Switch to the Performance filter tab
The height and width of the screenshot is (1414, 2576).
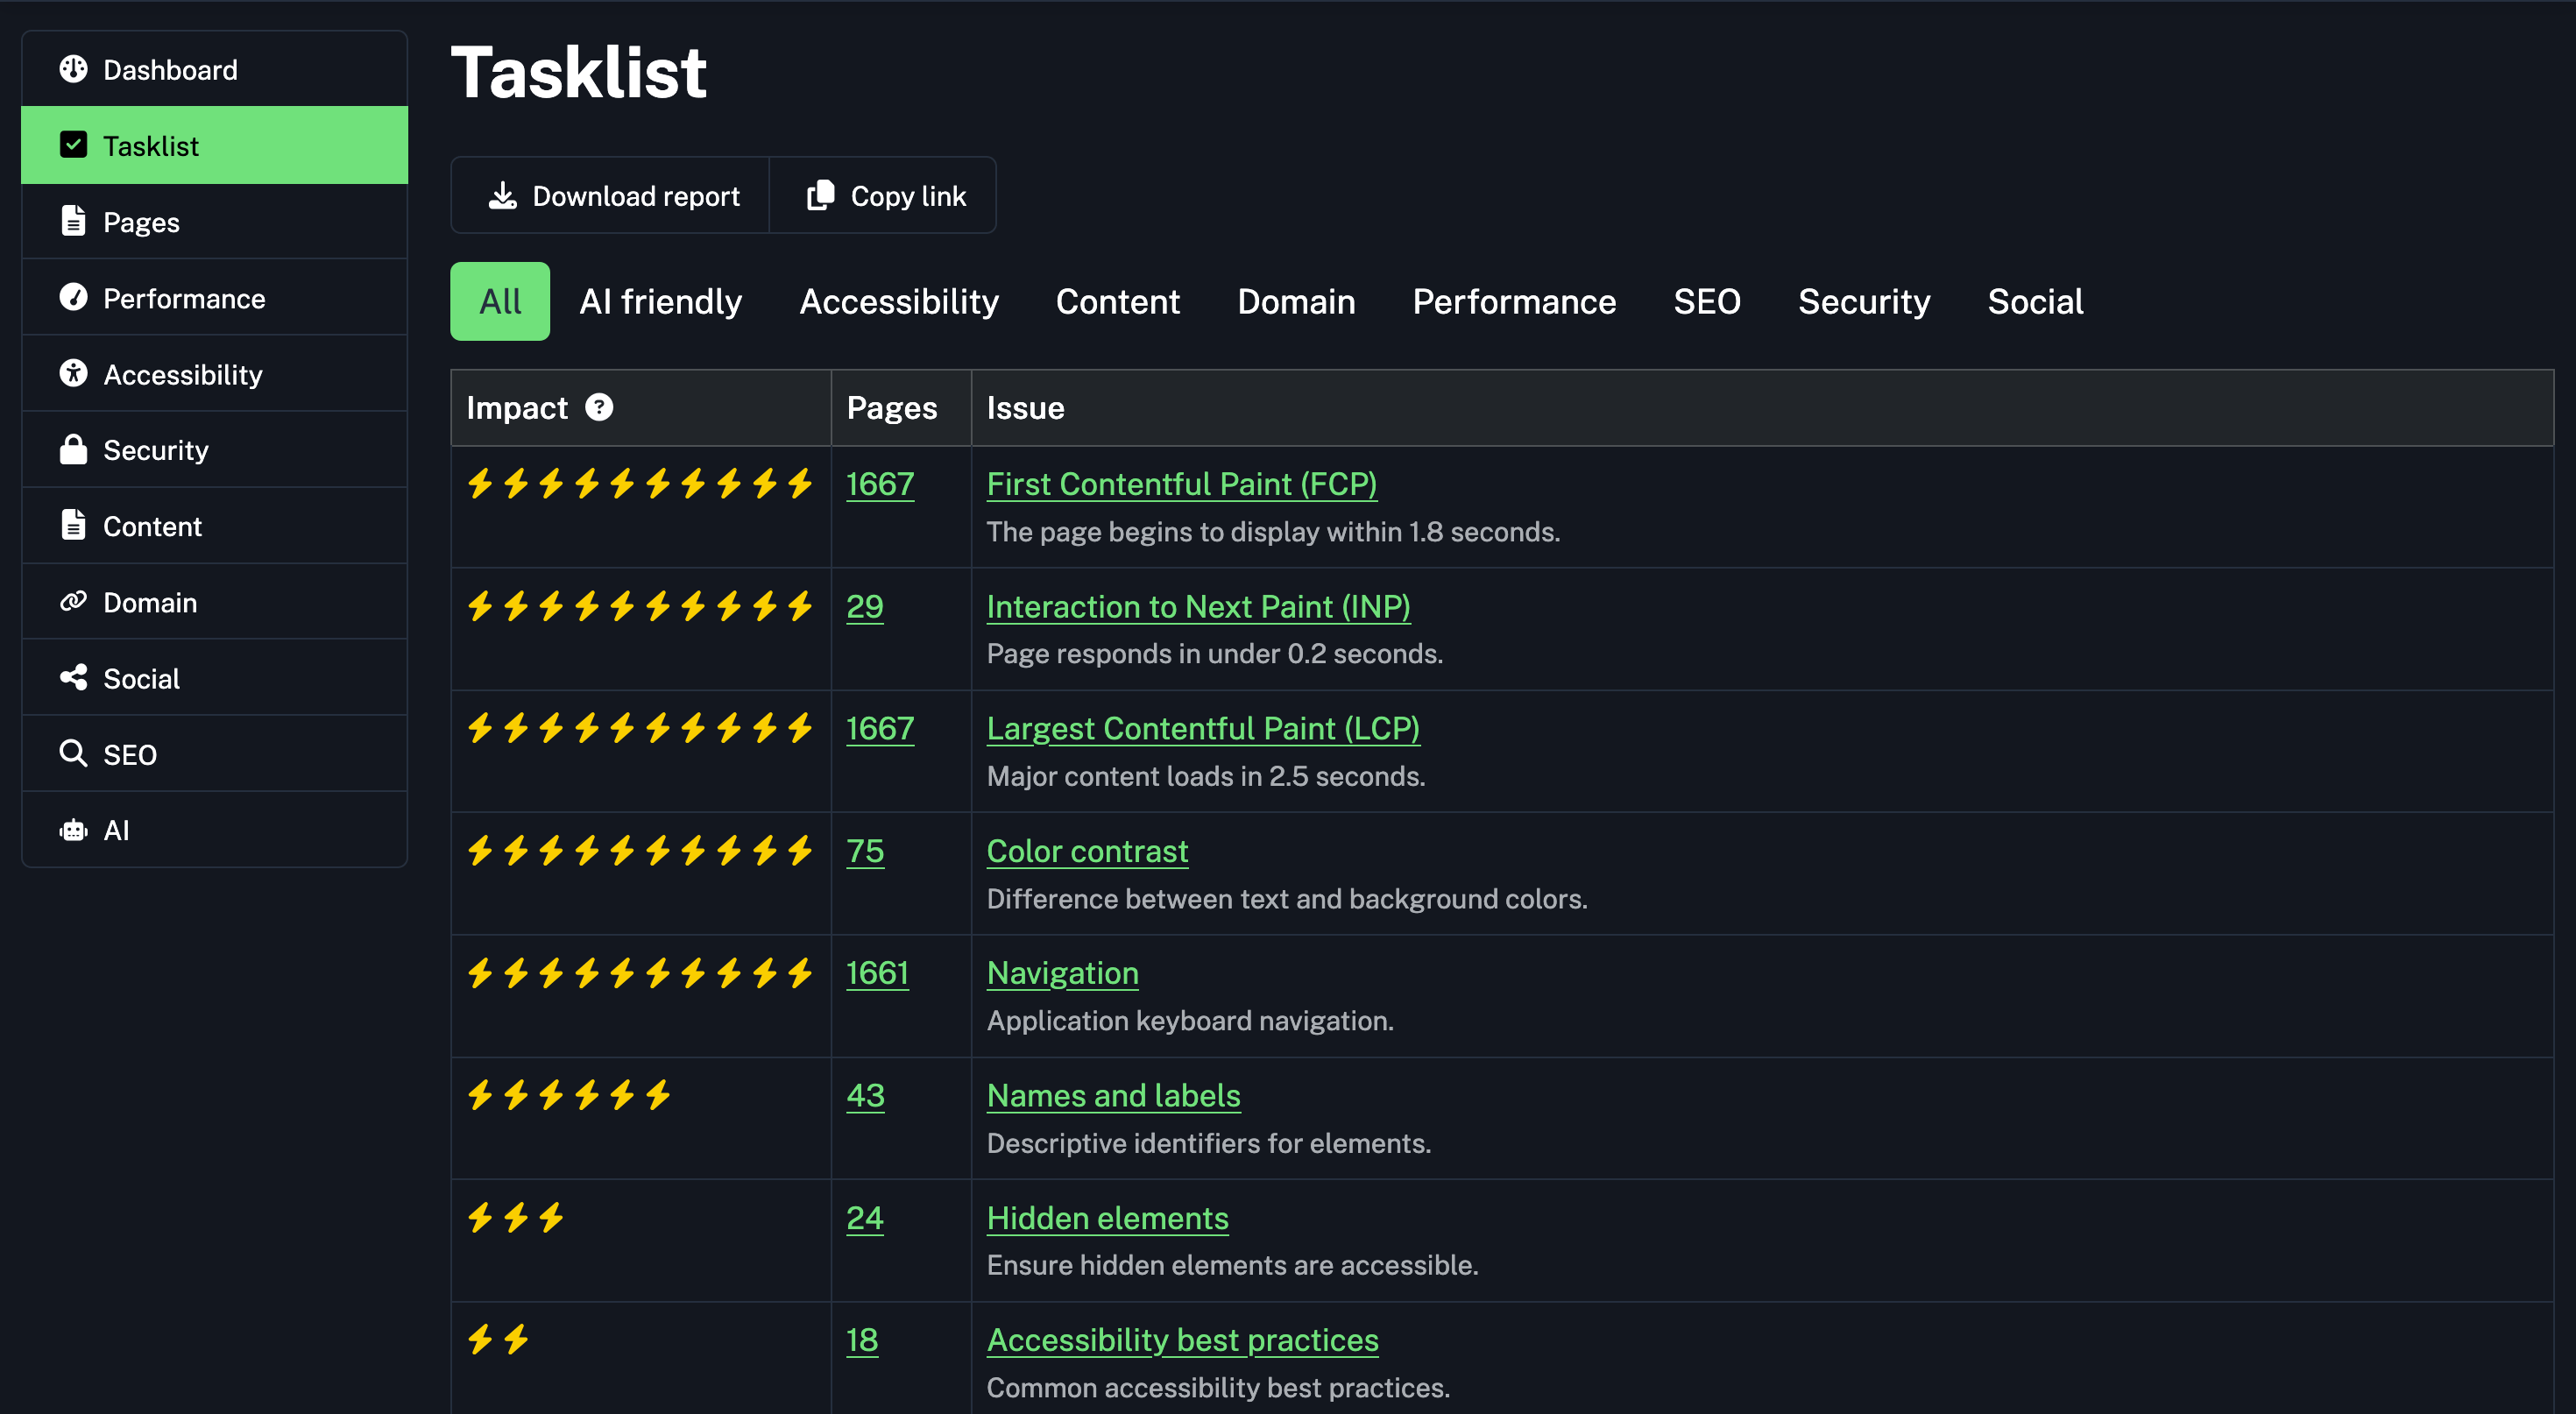(x=1514, y=301)
